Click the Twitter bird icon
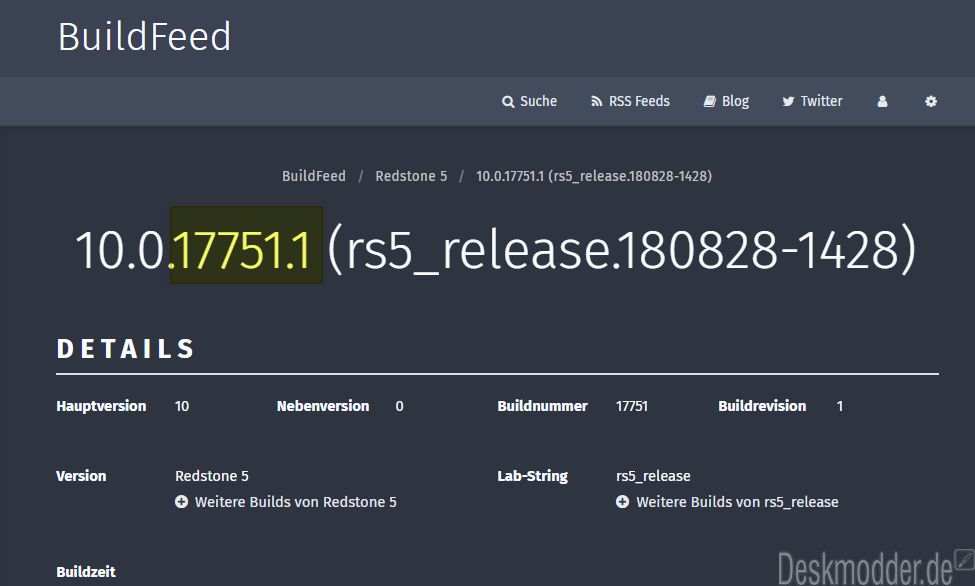Viewport: 975px width, 586px height. point(788,101)
